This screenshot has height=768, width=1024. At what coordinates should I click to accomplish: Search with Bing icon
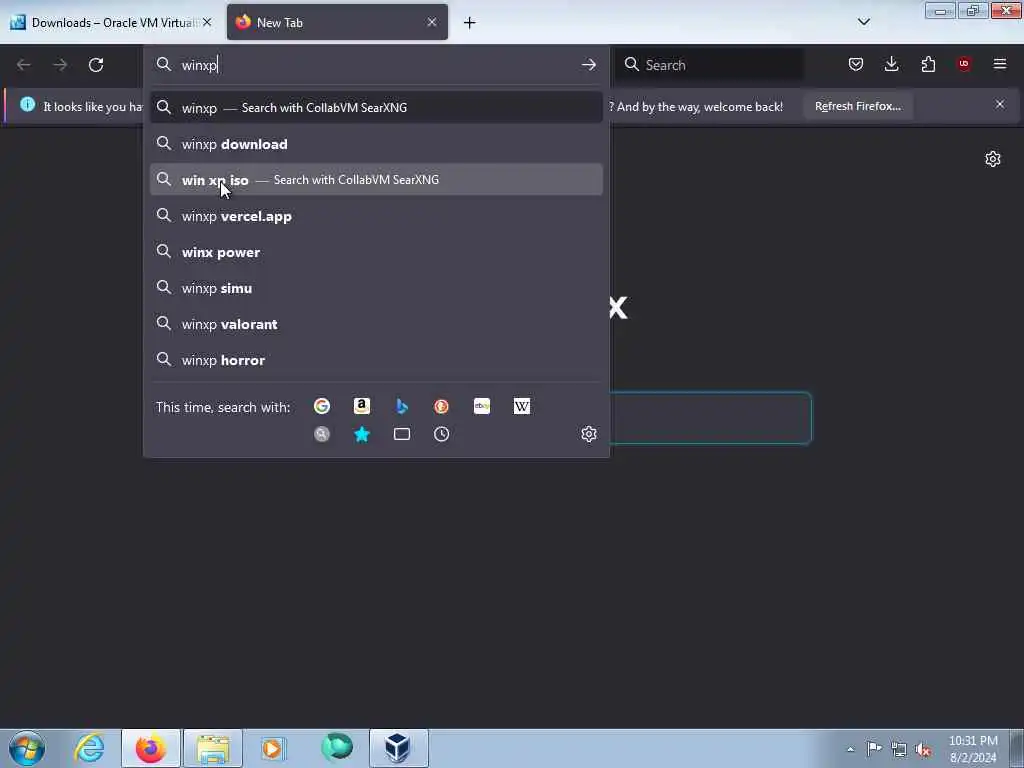click(402, 406)
